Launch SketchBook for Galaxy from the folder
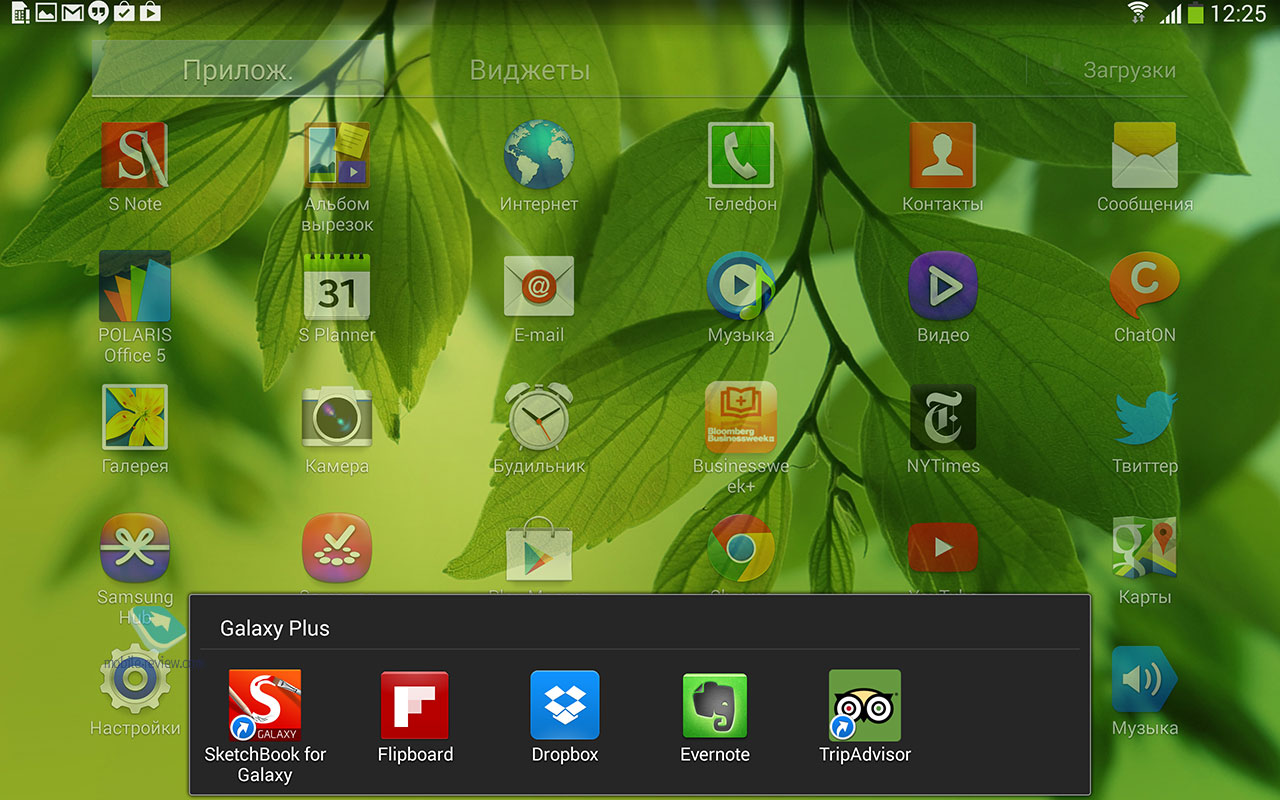Image resolution: width=1280 pixels, height=800 pixels. 265,705
